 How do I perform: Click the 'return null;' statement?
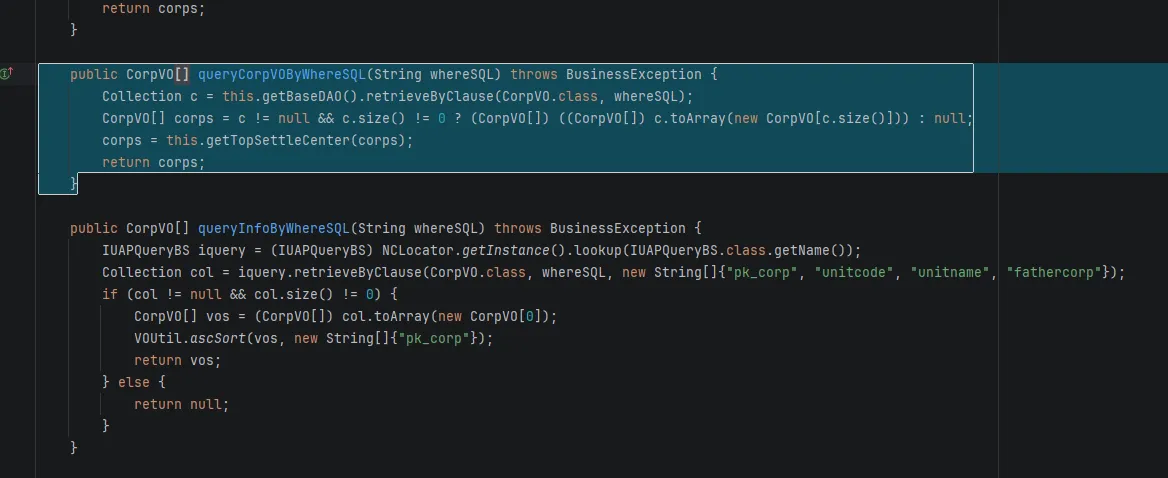click(x=182, y=404)
